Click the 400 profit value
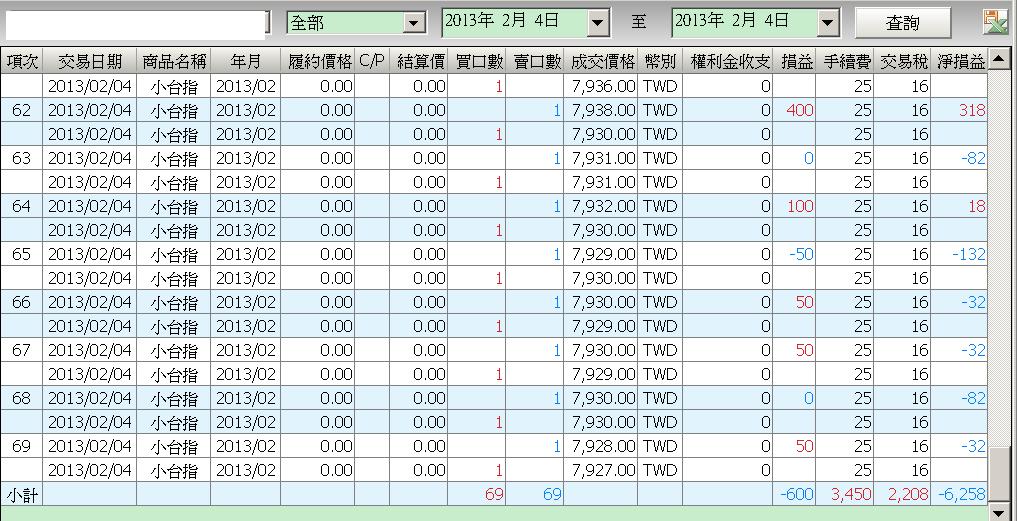 tap(800, 110)
